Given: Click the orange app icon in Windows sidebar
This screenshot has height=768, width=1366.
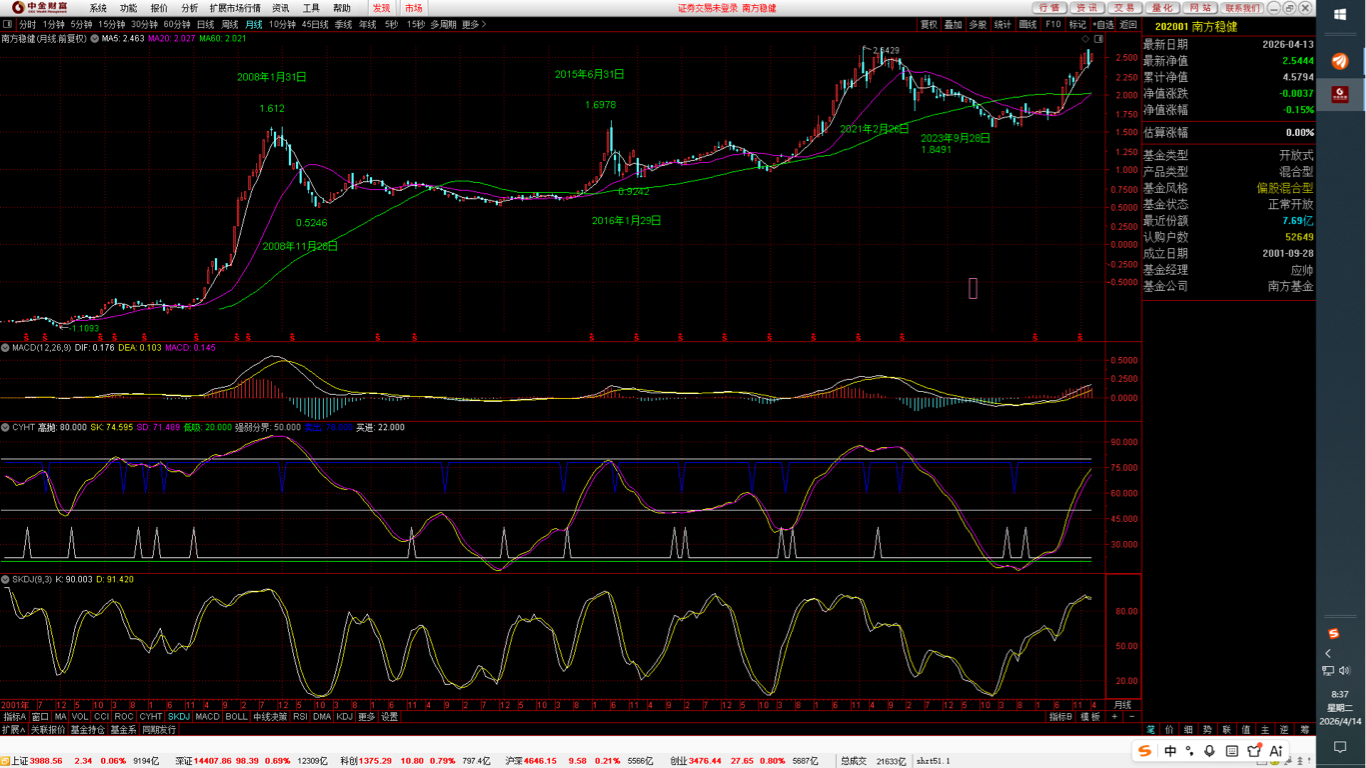Looking at the screenshot, I should tap(1340, 61).
